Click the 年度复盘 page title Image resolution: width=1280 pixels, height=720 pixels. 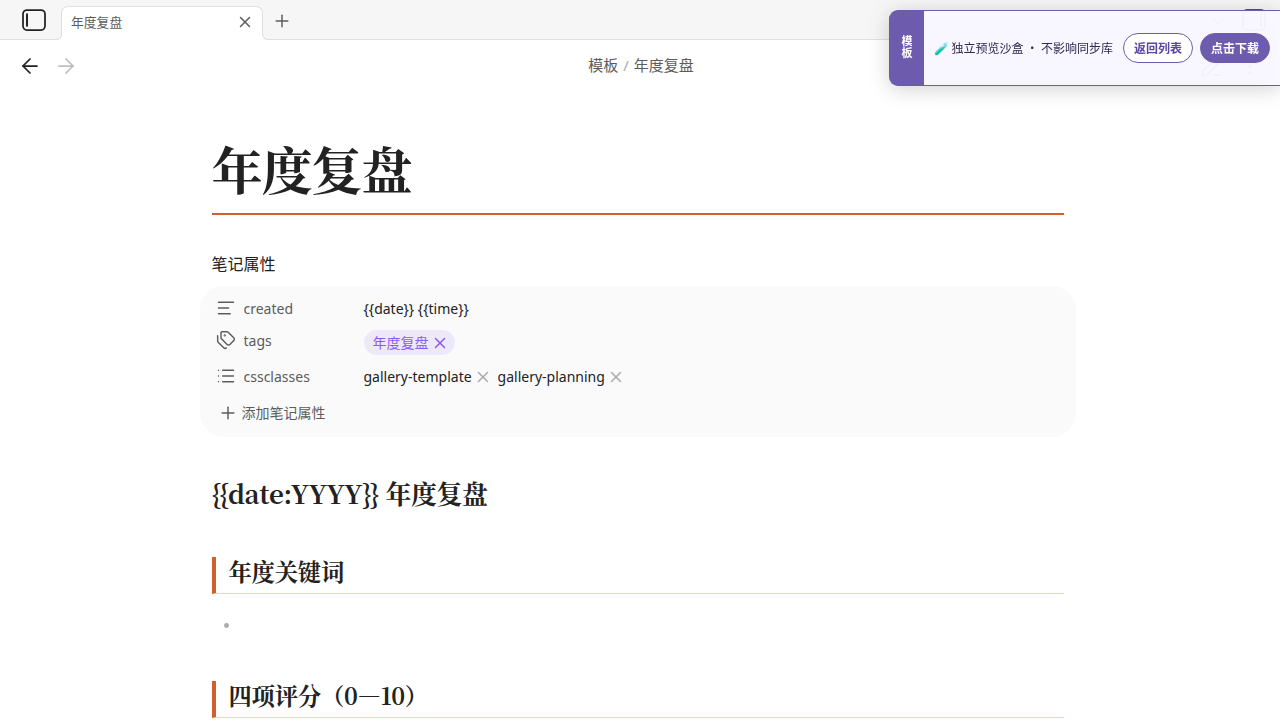pyautogui.click(x=312, y=171)
